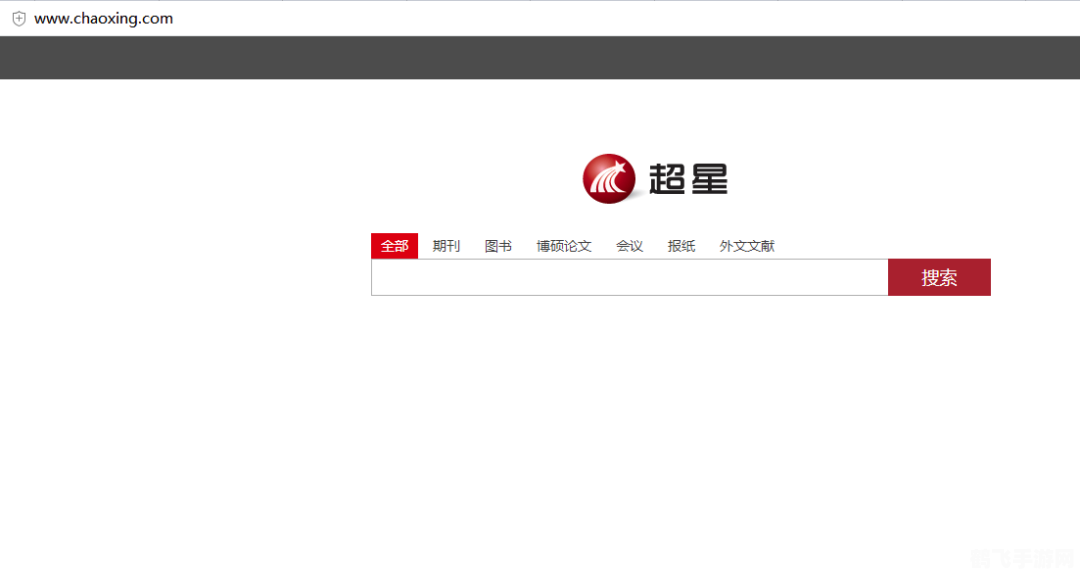Viewport: 1080px width, 577px height.
Task: Open the 报纸 newspapers tab
Action: click(681, 245)
